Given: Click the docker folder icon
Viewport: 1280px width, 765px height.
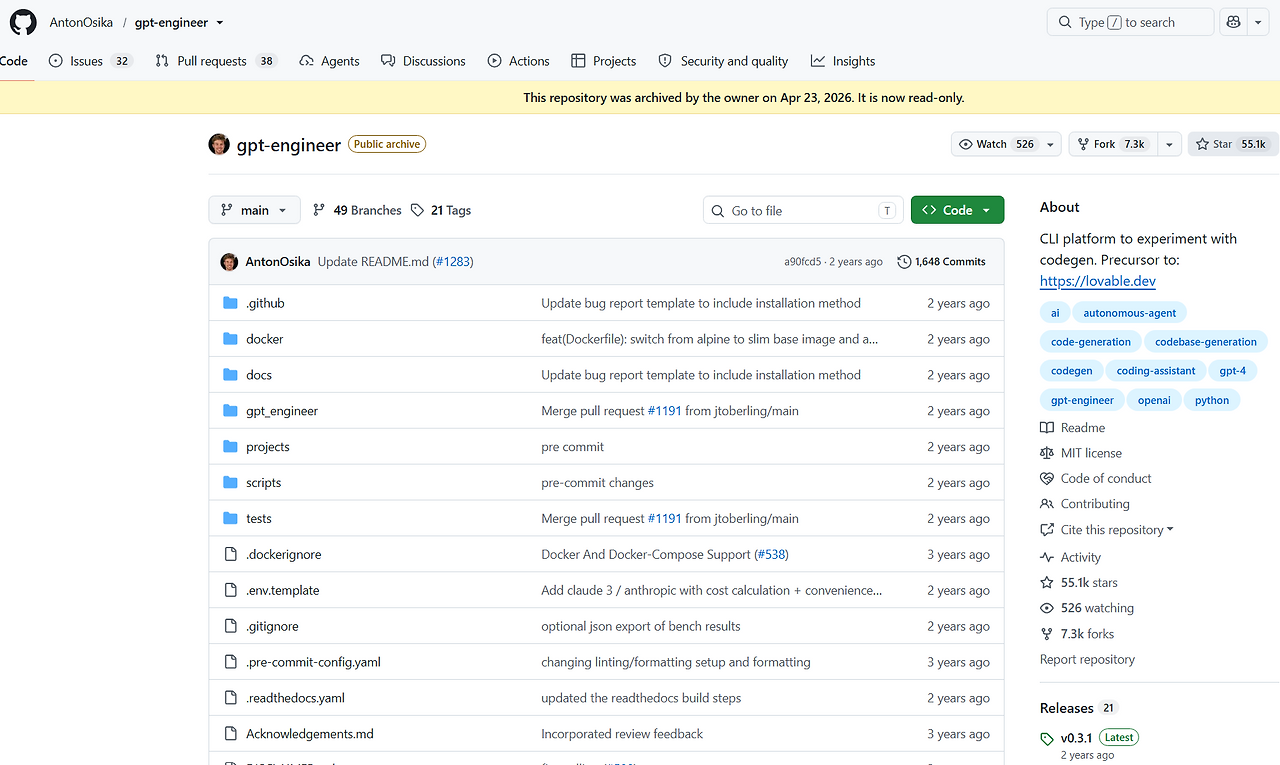Looking at the screenshot, I should [230, 339].
